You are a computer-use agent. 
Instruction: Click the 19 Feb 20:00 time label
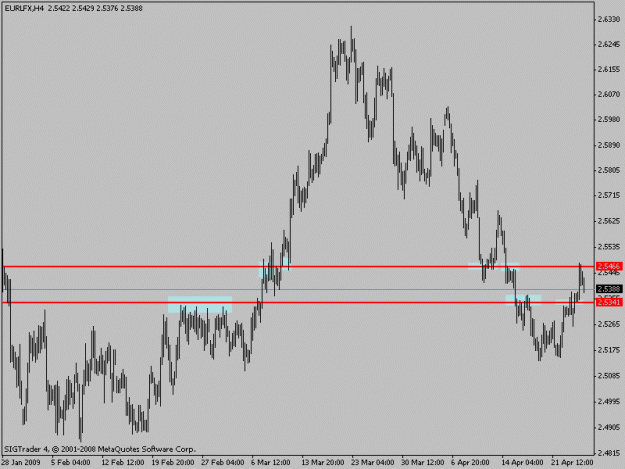pos(173,462)
